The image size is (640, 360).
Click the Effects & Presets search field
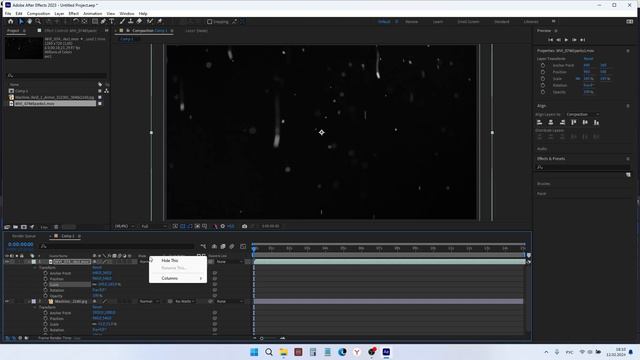(x=582, y=167)
